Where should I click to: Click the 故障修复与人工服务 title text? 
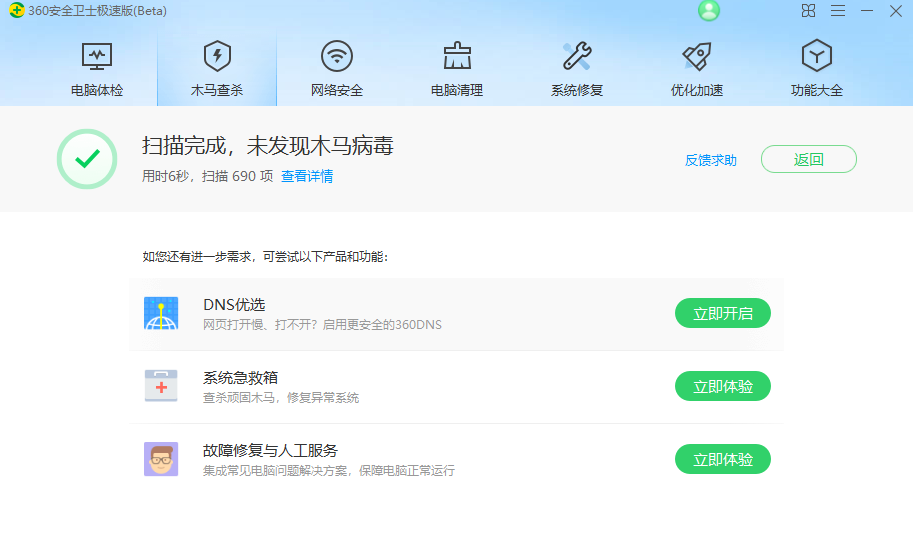pyautogui.click(x=270, y=450)
